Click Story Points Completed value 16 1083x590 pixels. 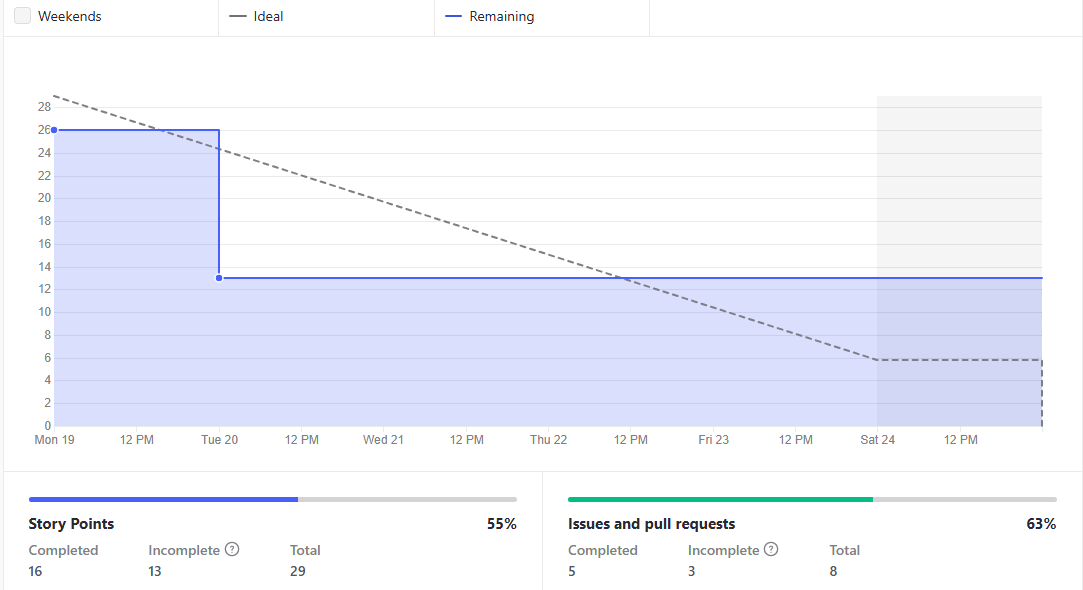click(x=35, y=571)
